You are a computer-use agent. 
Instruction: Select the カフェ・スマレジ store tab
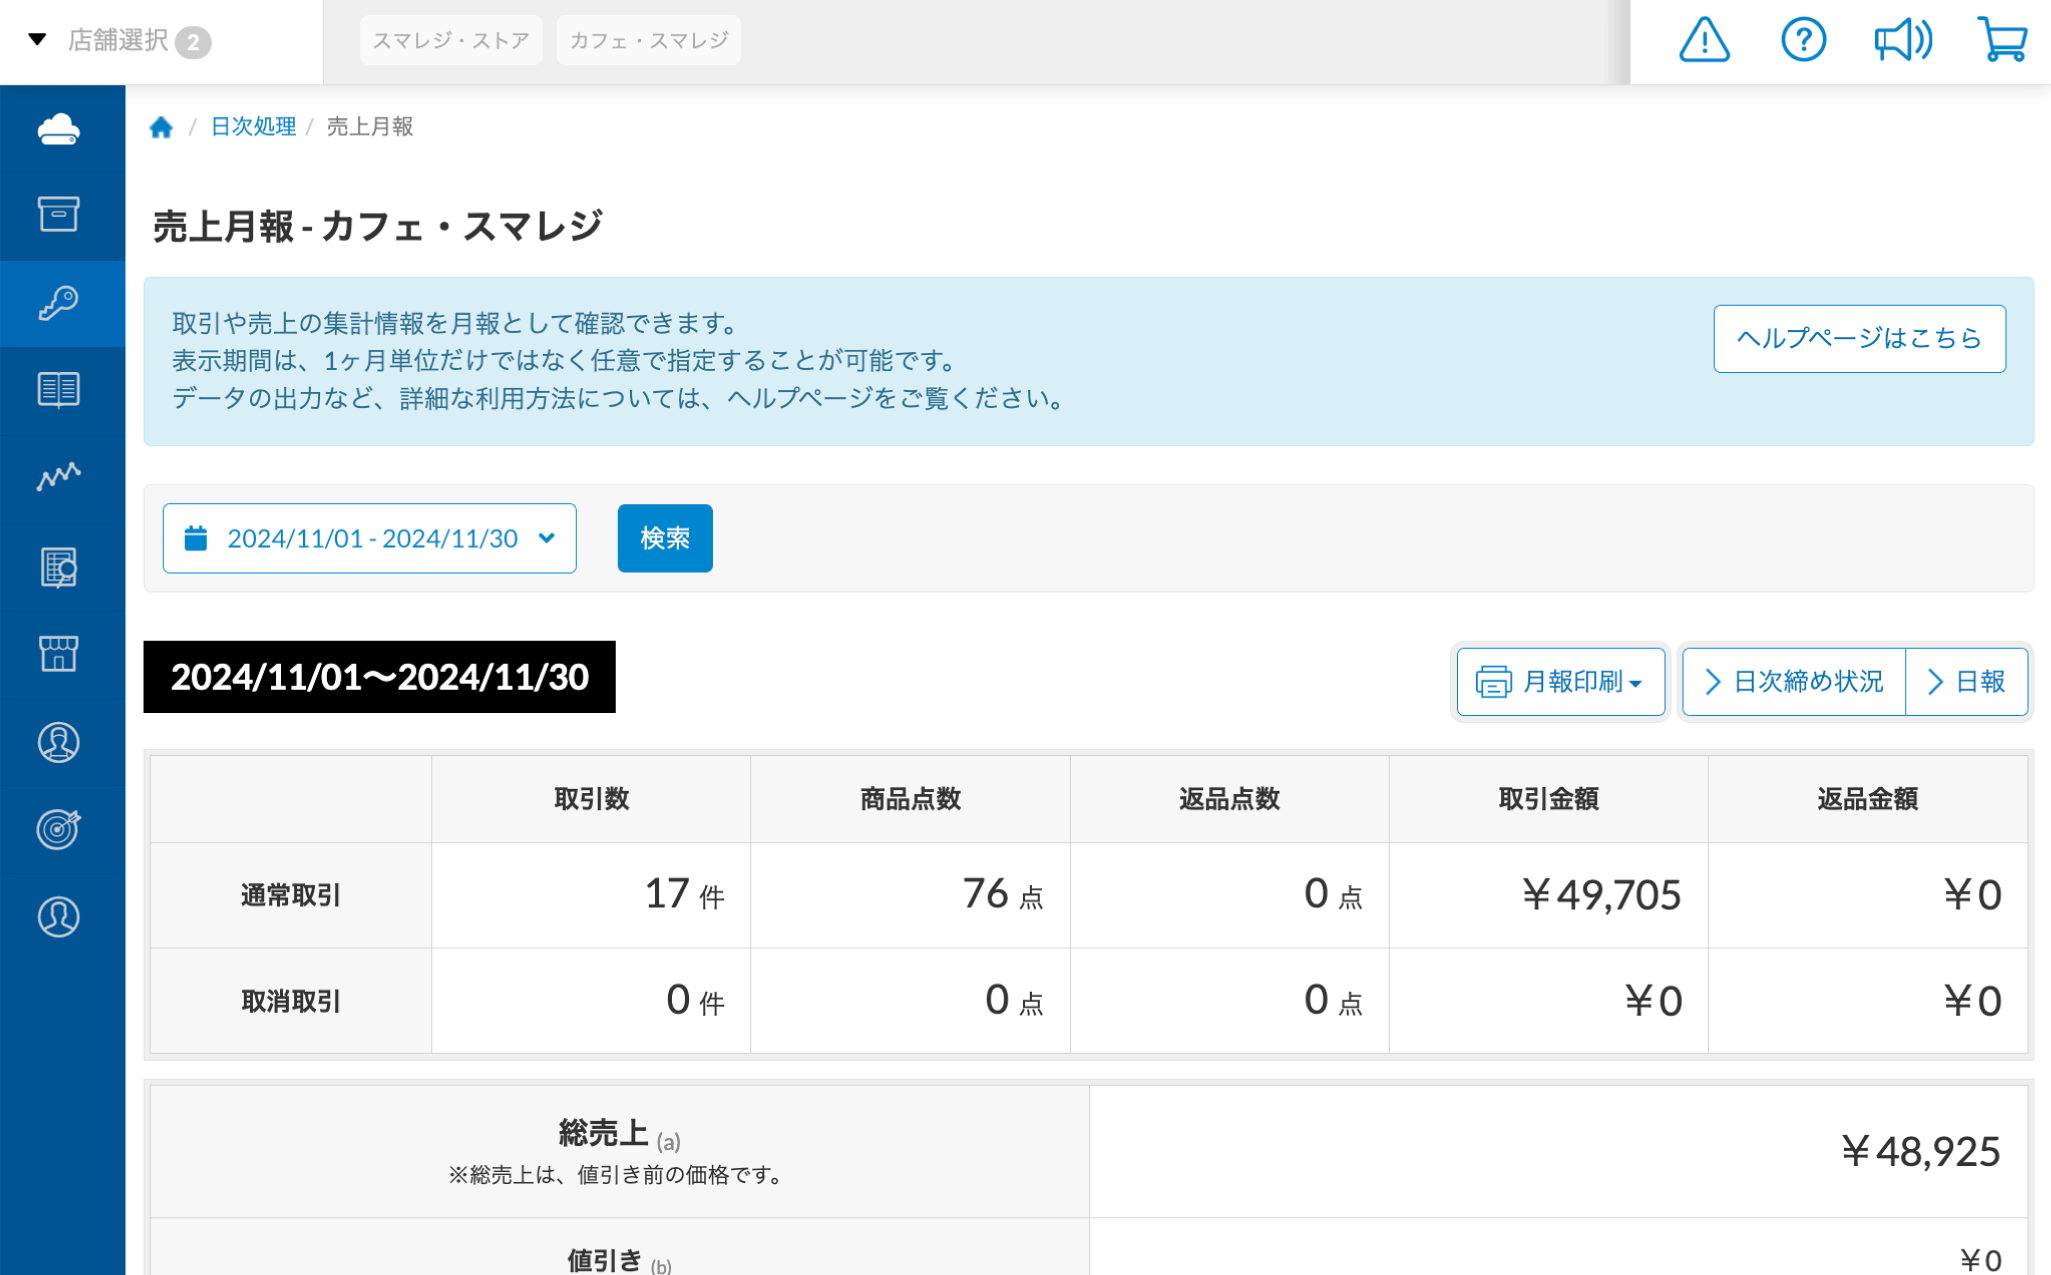[x=649, y=40]
